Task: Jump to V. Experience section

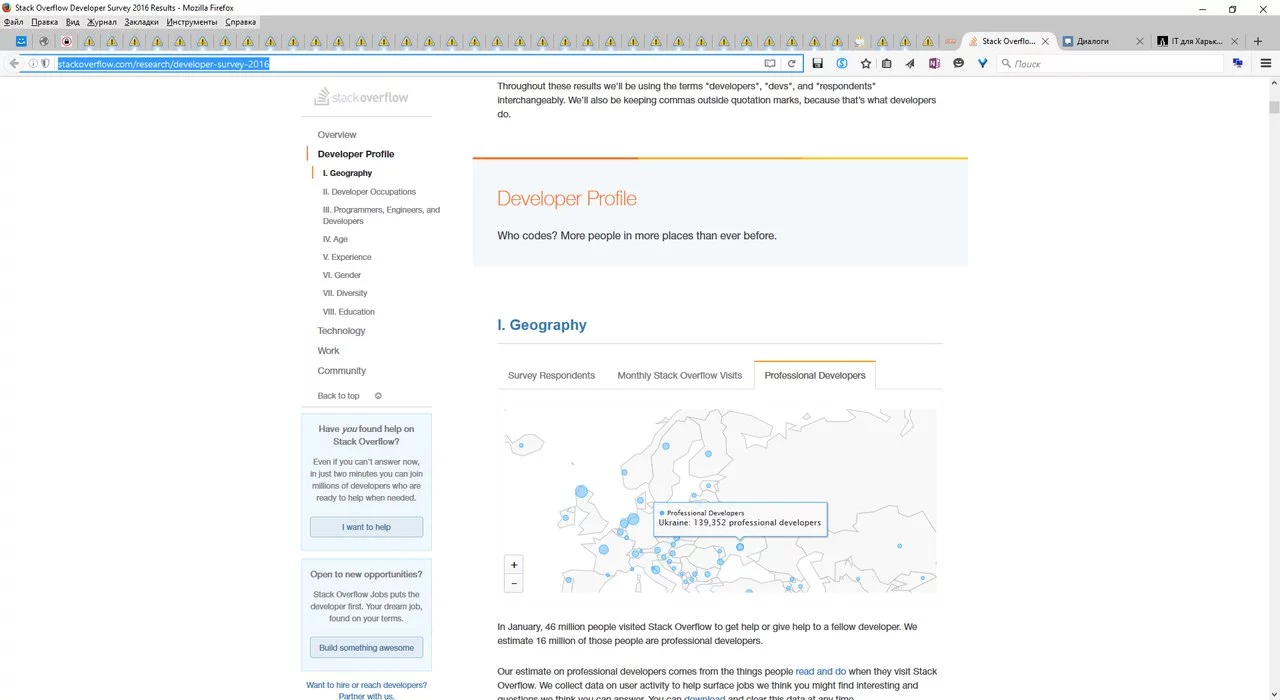Action: pyautogui.click(x=347, y=257)
